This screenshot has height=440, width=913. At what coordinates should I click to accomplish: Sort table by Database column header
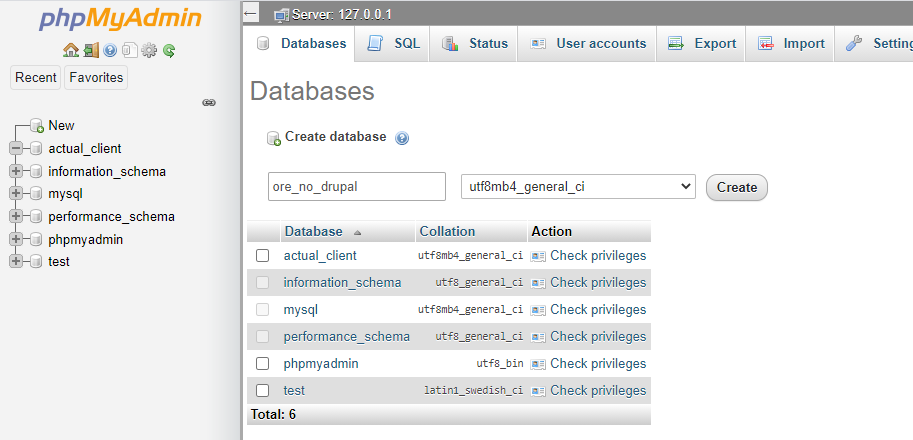(313, 232)
